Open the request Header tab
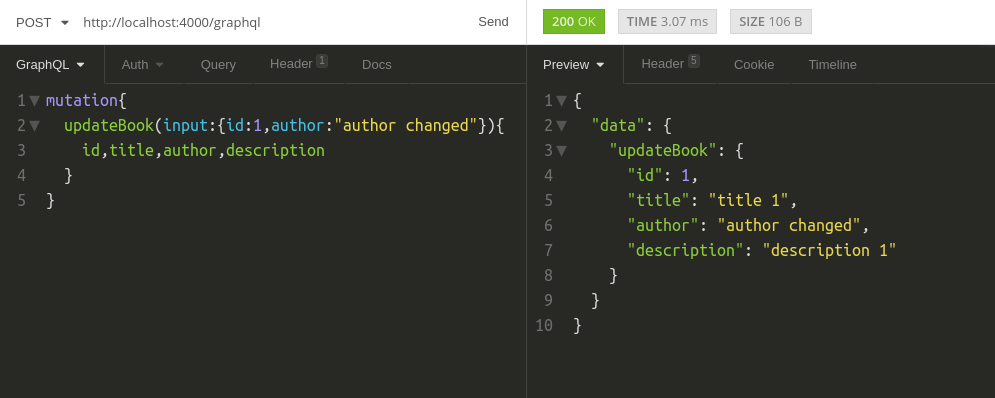Viewport: 995px width, 398px height. (x=298, y=64)
